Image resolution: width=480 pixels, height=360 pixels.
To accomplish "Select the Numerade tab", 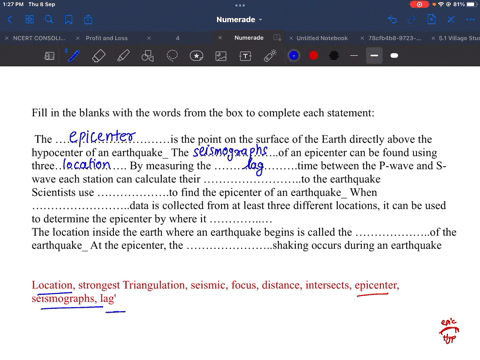I will [x=249, y=38].
